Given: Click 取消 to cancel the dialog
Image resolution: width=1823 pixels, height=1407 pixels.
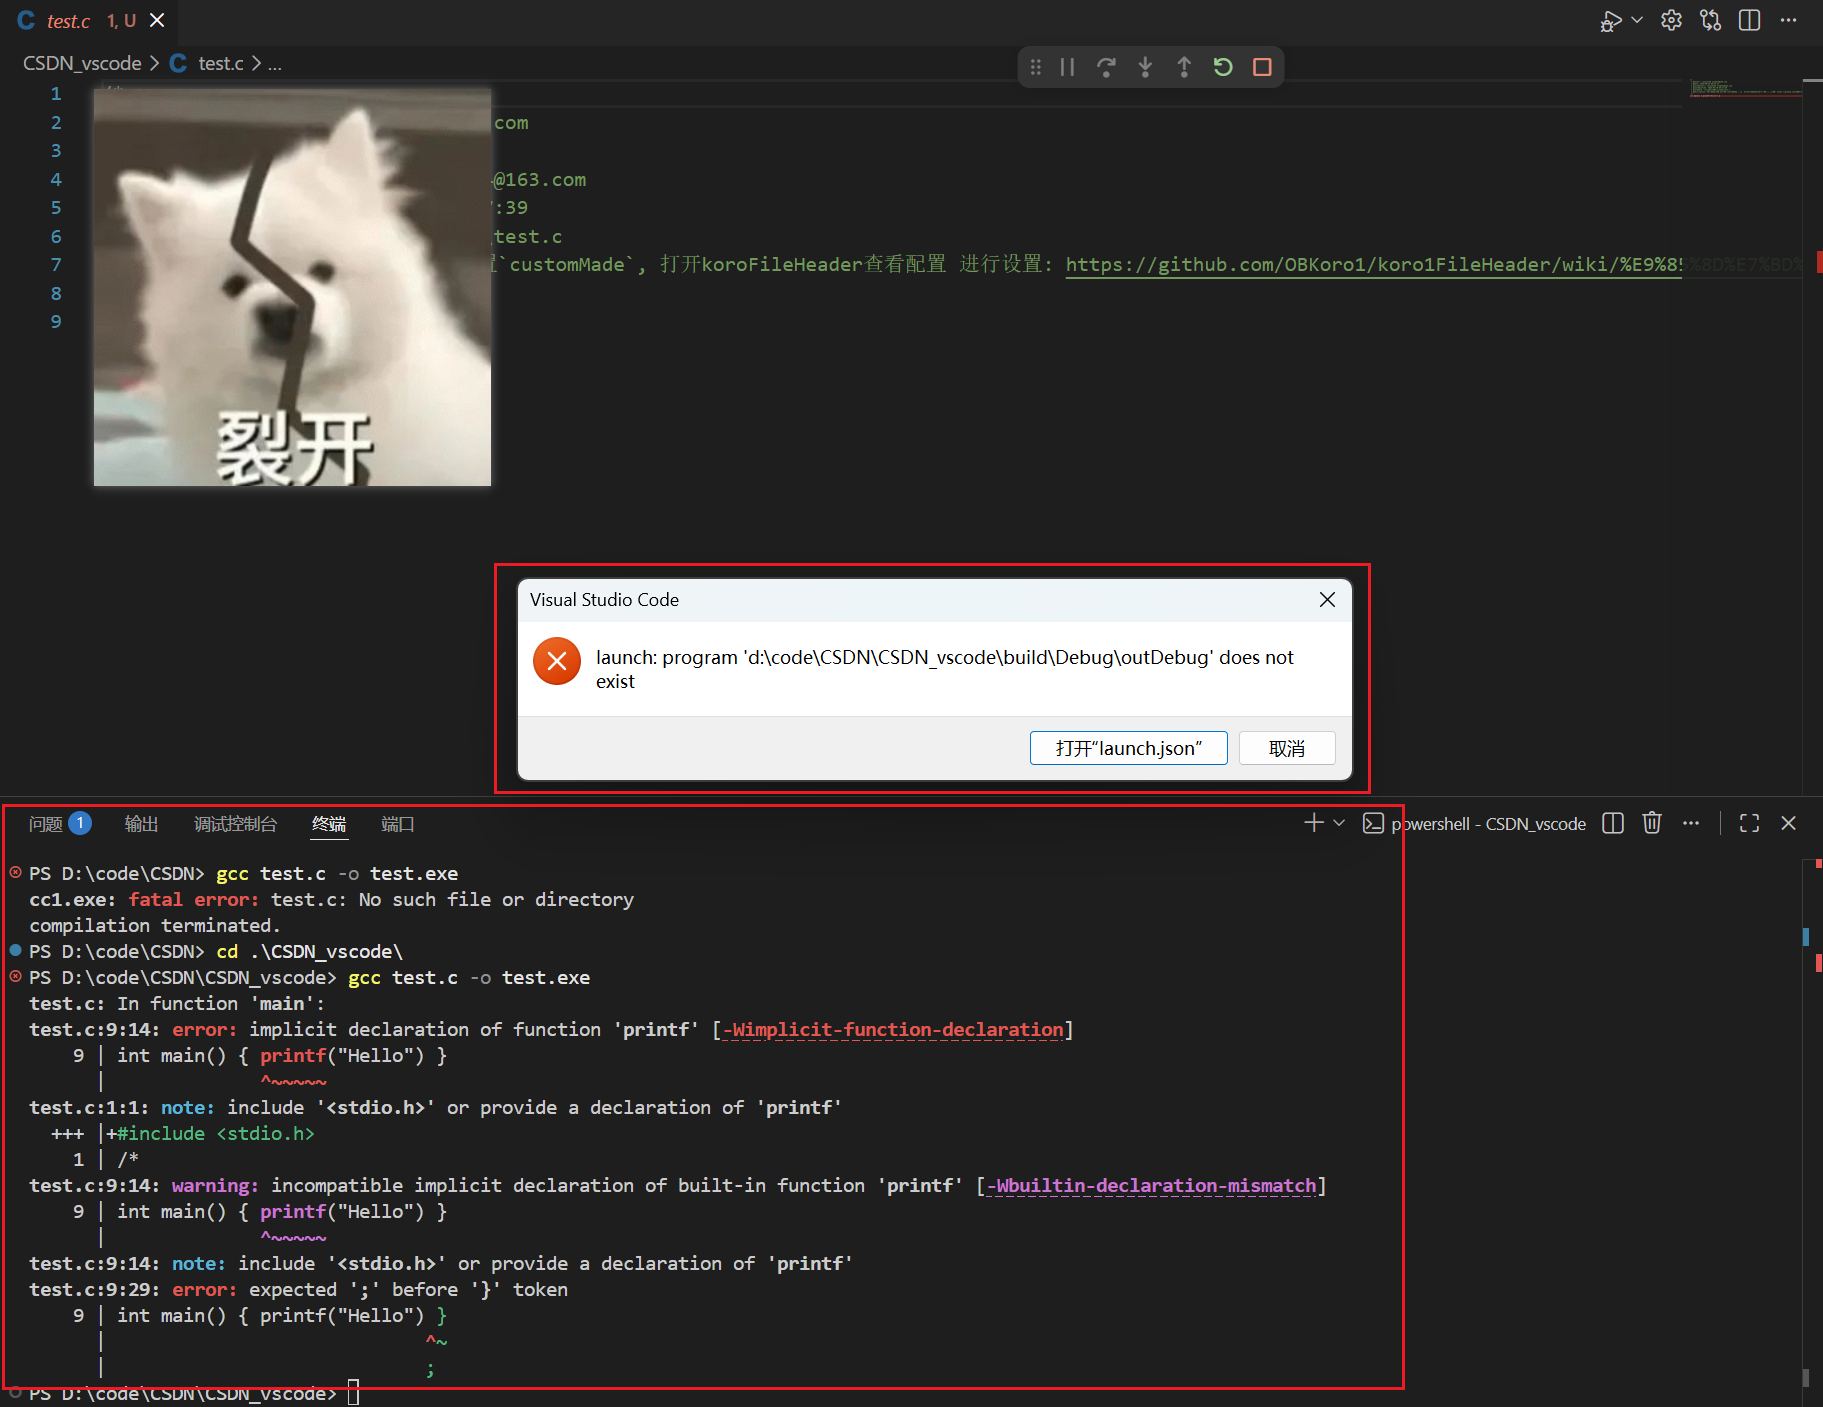Looking at the screenshot, I should coord(1286,748).
